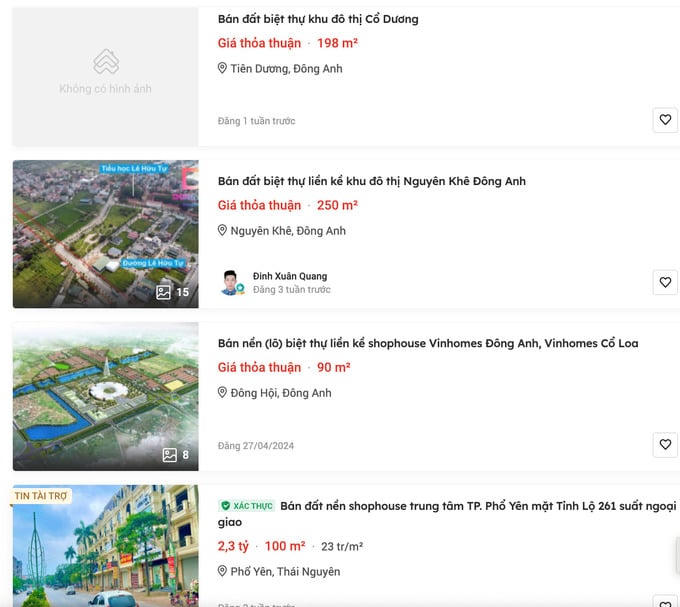Open the listing titled Bán đất biệt thự khu đô thị Cổ Dương

[x=318, y=19]
